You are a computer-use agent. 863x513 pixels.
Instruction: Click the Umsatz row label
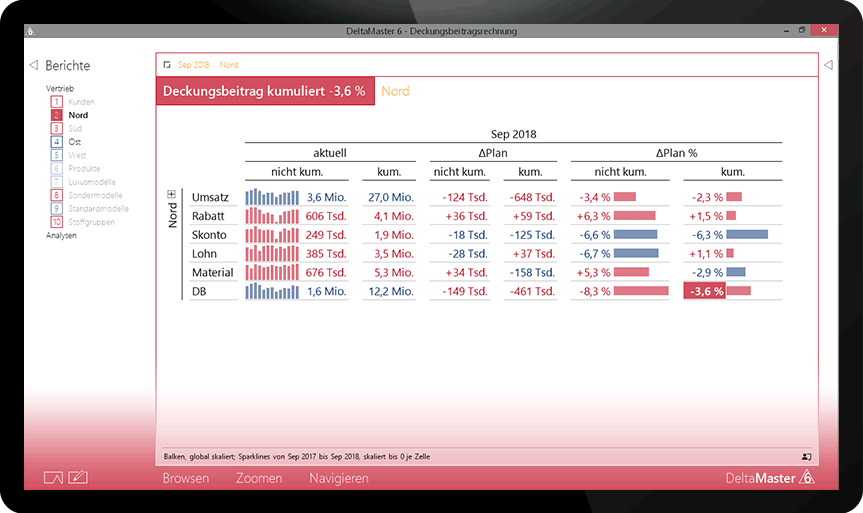(x=210, y=197)
